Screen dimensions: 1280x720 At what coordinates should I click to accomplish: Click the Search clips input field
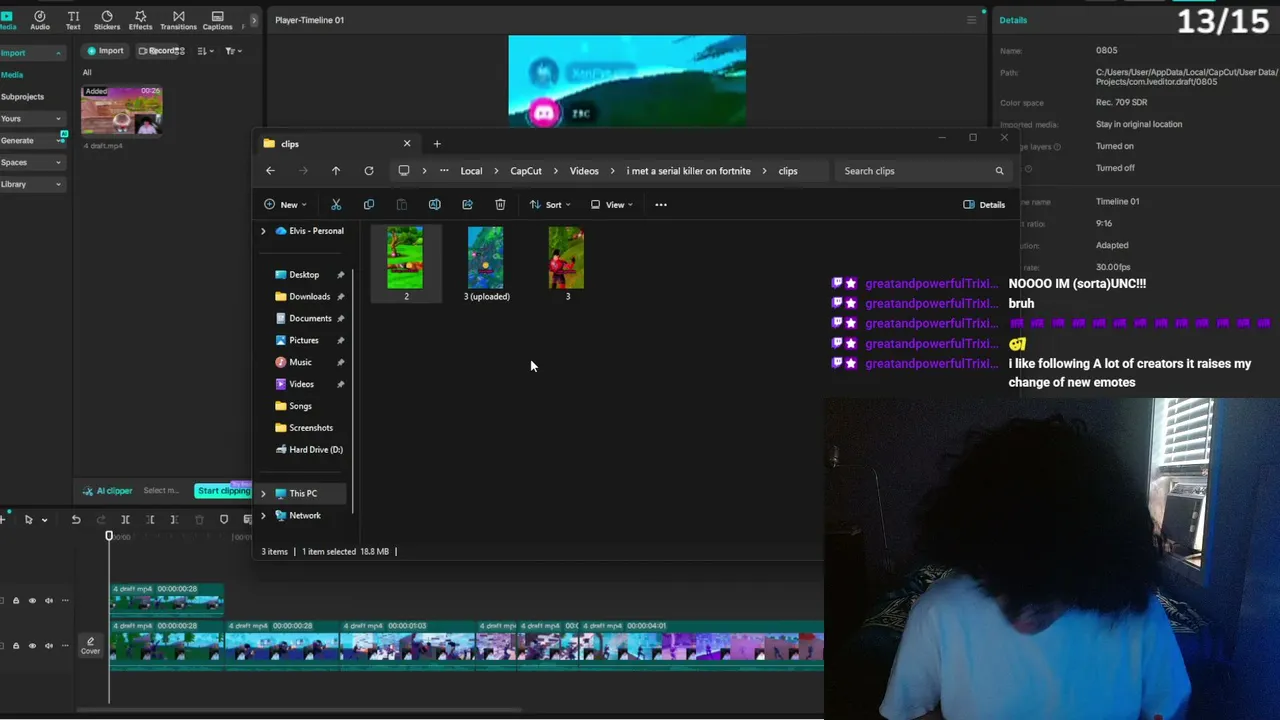[x=924, y=171]
